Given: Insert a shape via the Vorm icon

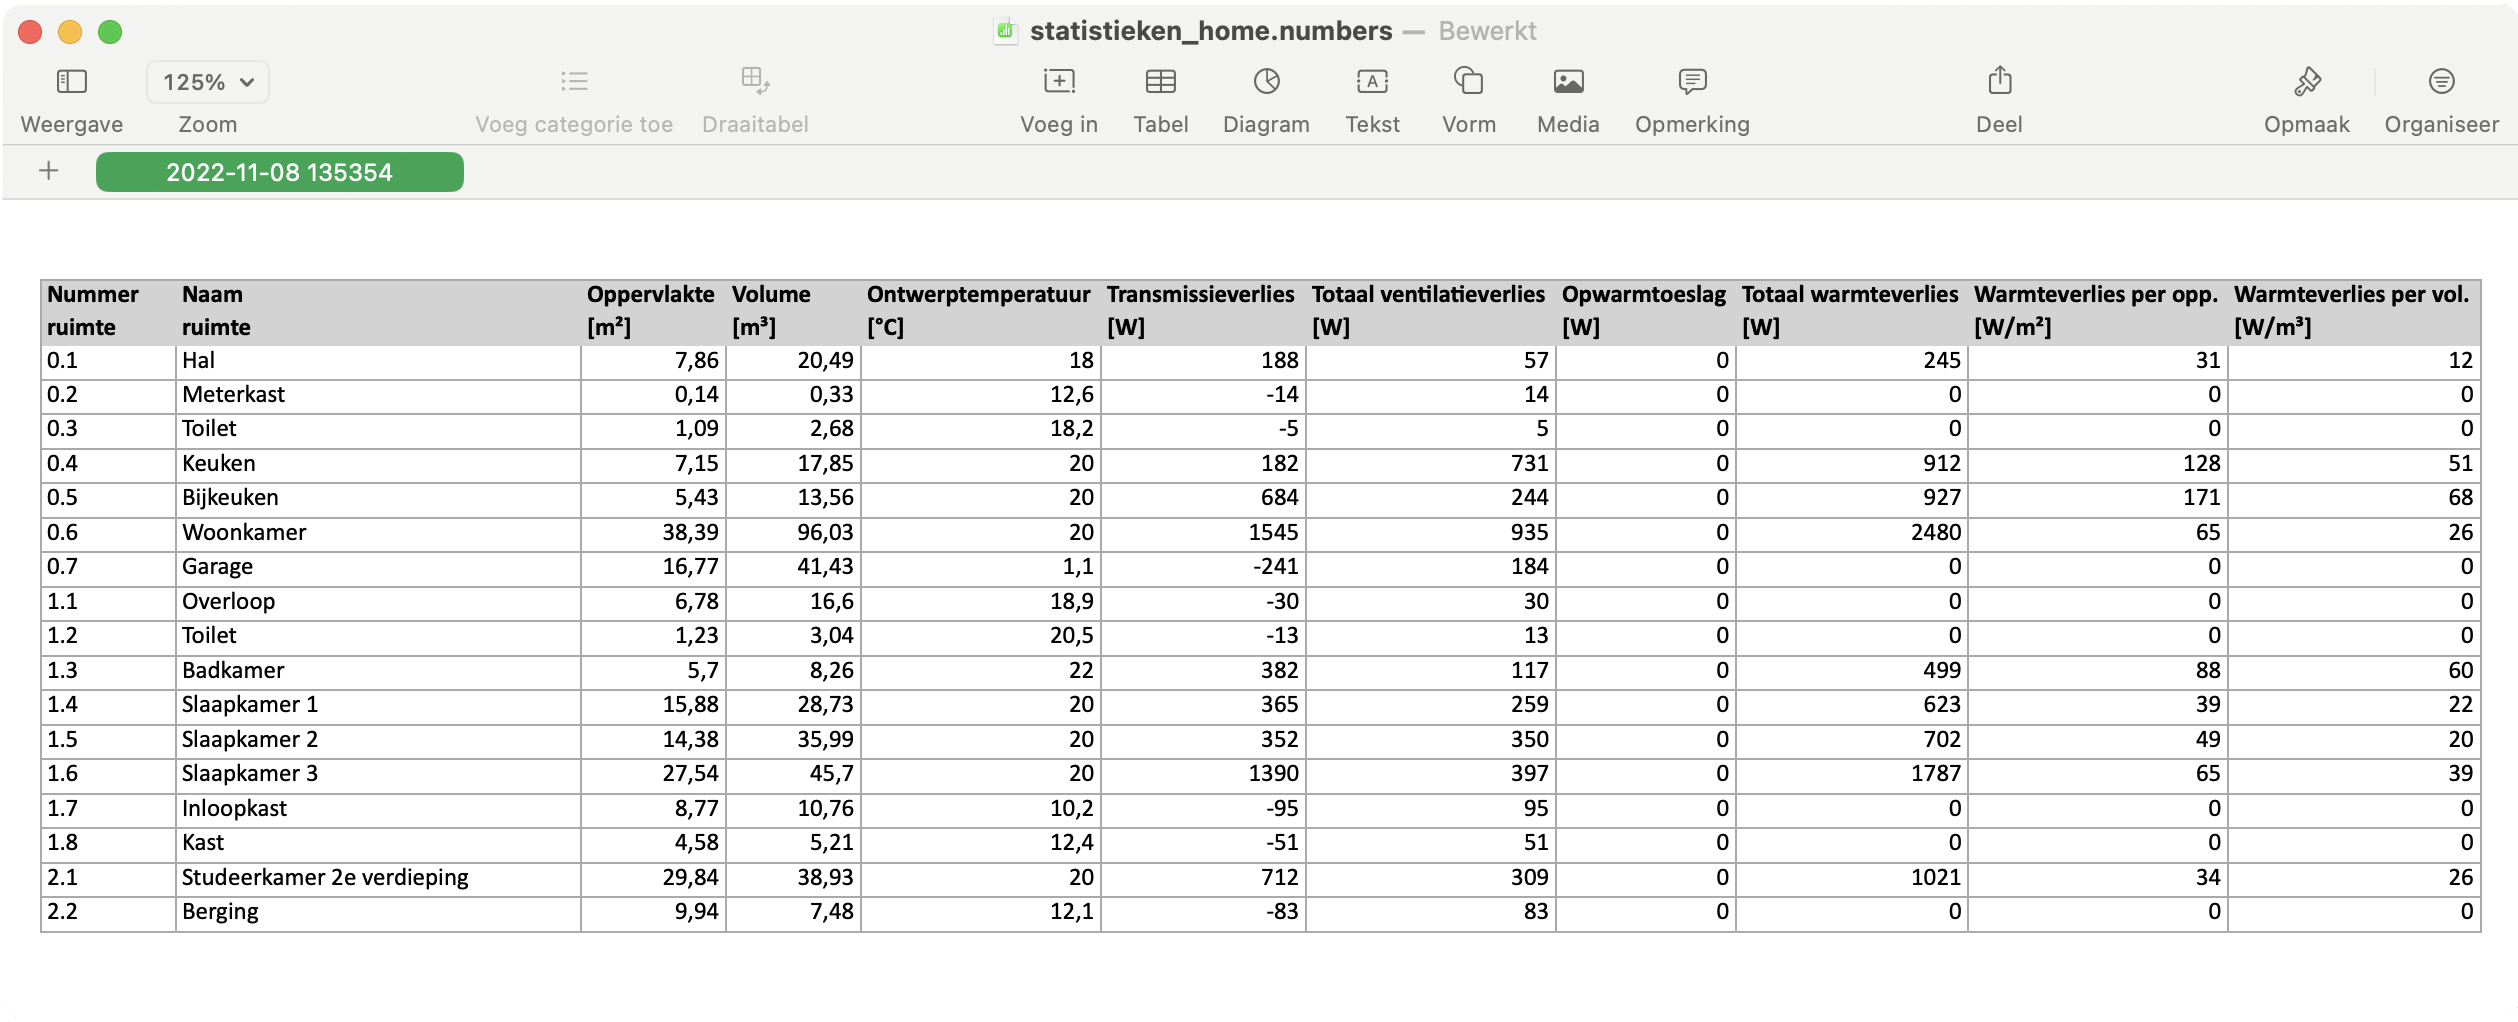Looking at the screenshot, I should (x=1467, y=95).
